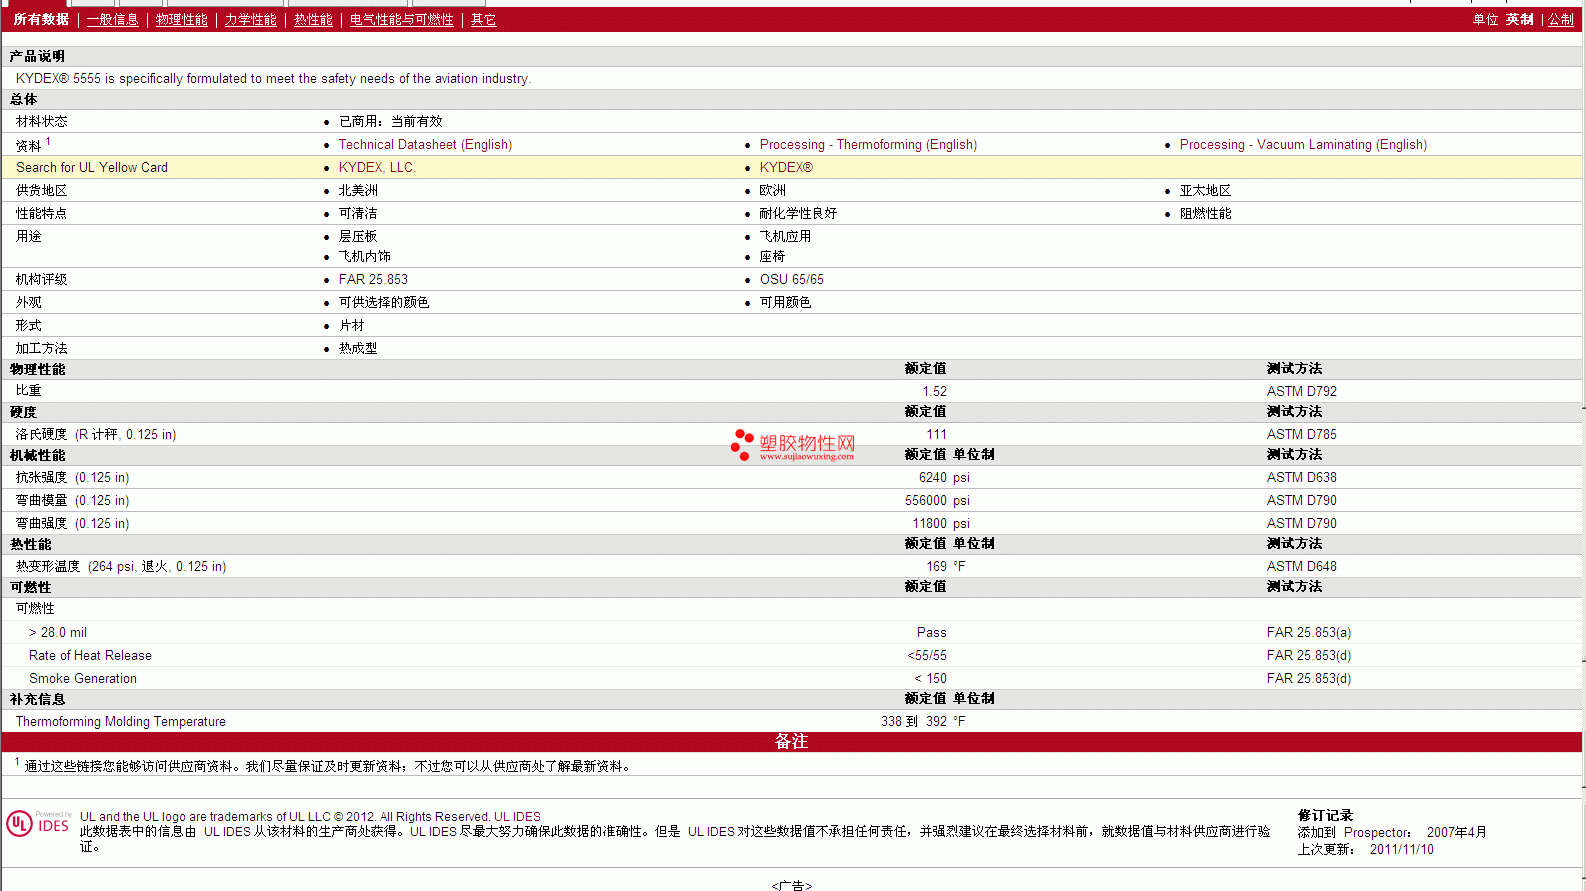Select ASTM D792 test method text
The width and height of the screenshot is (1586, 891).
pyautogui.click(x=1301, y=391)
